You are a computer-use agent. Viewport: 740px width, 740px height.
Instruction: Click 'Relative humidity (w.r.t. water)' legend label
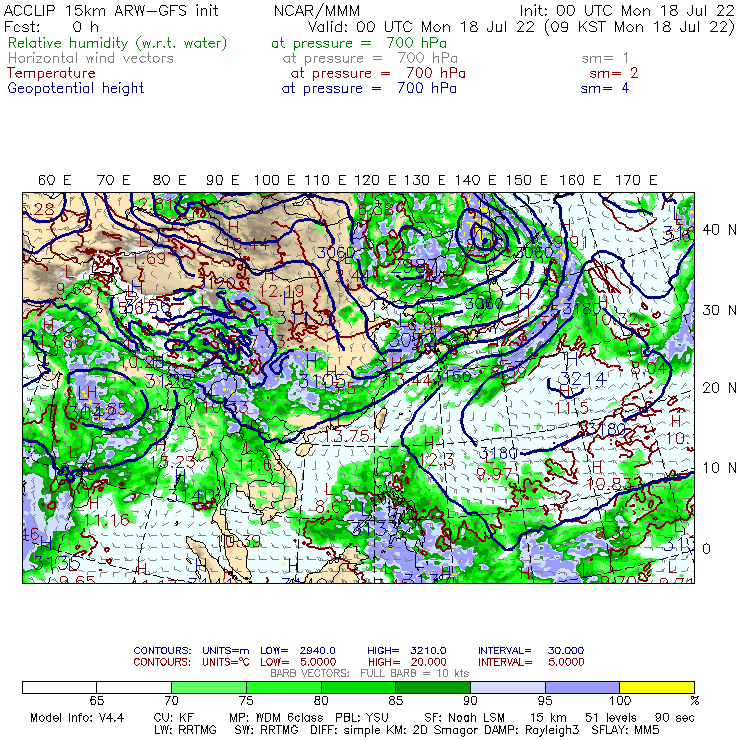(118, 43)
